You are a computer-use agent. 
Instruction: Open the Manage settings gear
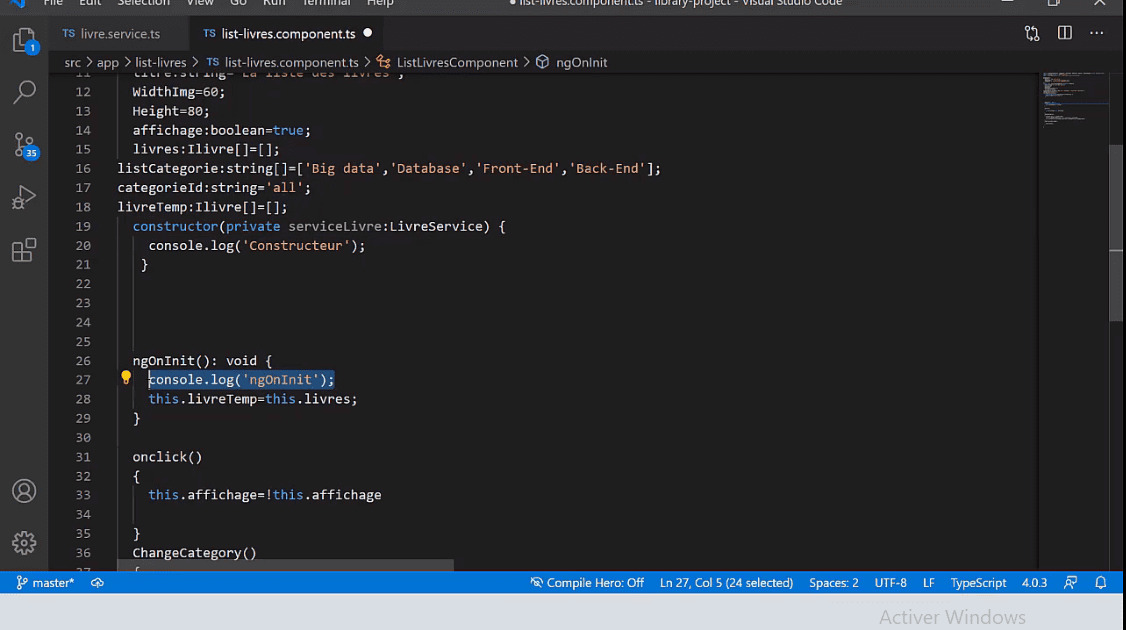pos(24,543)
